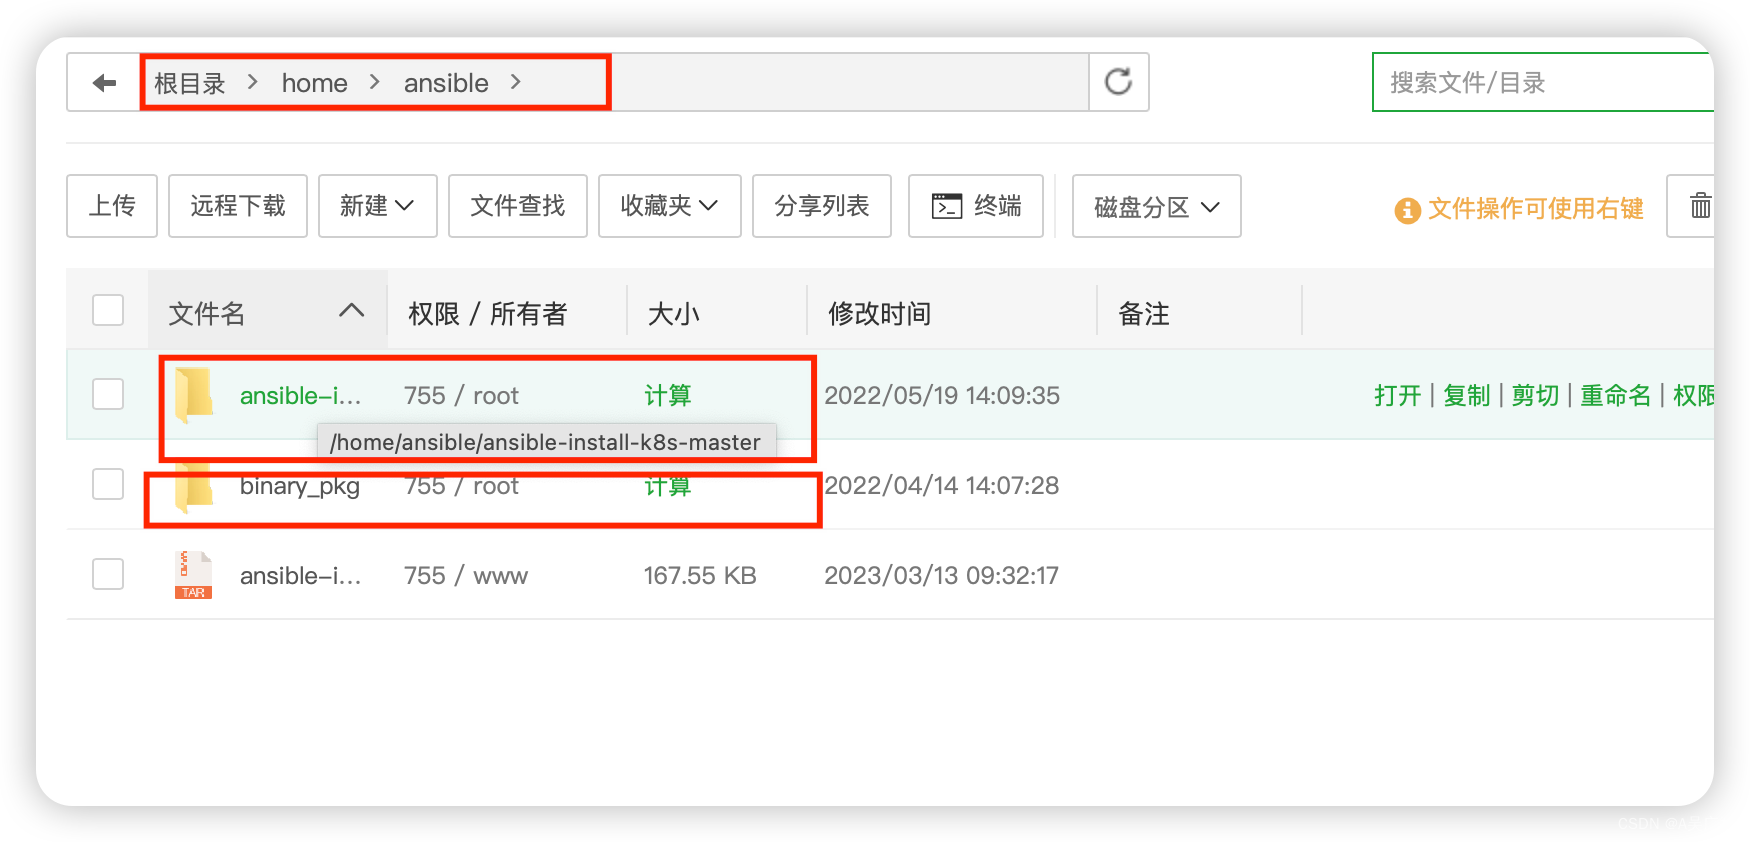The height and width of the screenshot is (842, 1750).
Task: Open 文件查找
Action: click(x=518, y=206)
